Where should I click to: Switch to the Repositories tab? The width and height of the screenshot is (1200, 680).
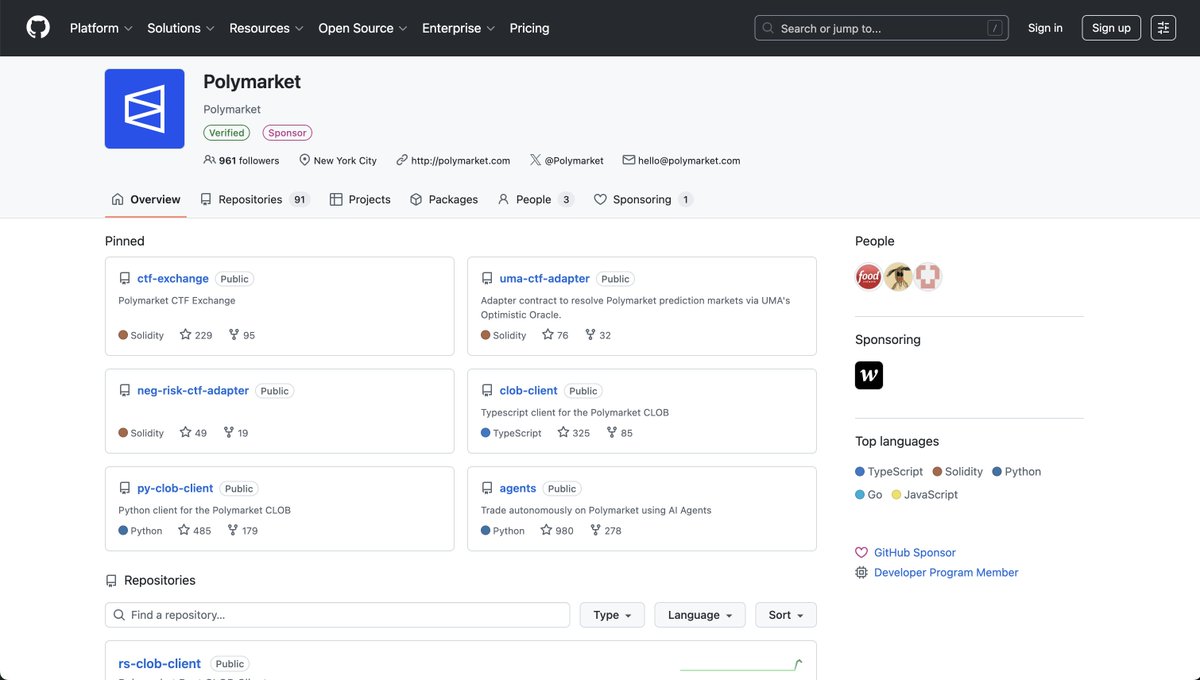click(x=255, y=199)
